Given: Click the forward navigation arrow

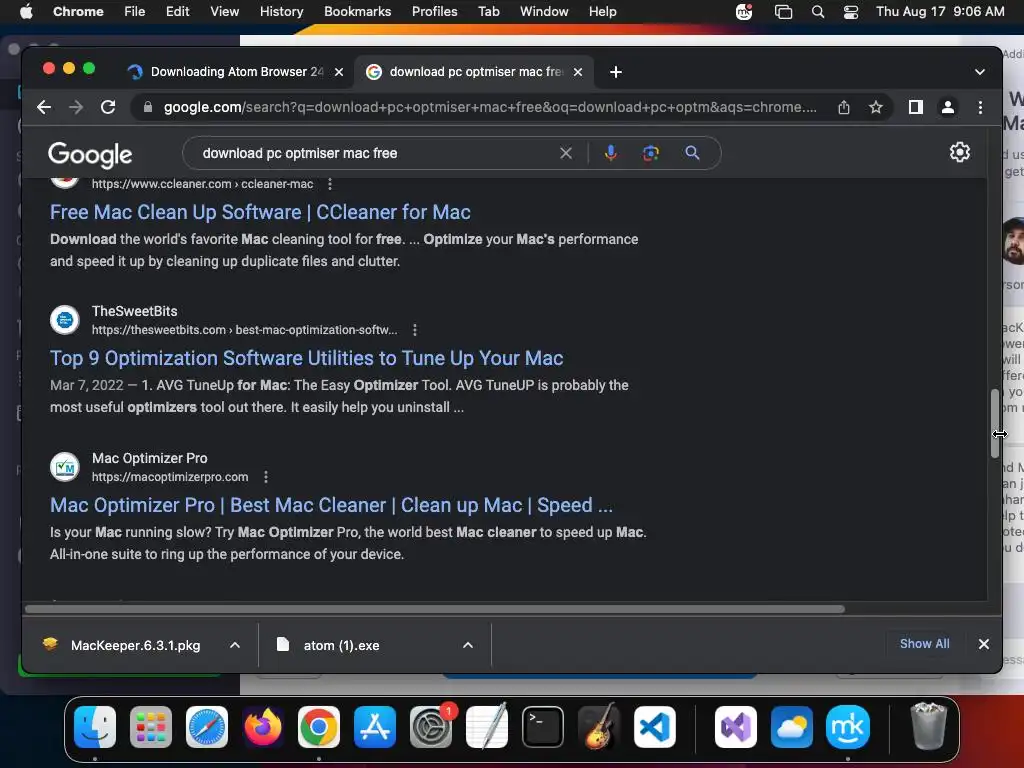Looking at the screenshot, I should [x=76, y=107].
